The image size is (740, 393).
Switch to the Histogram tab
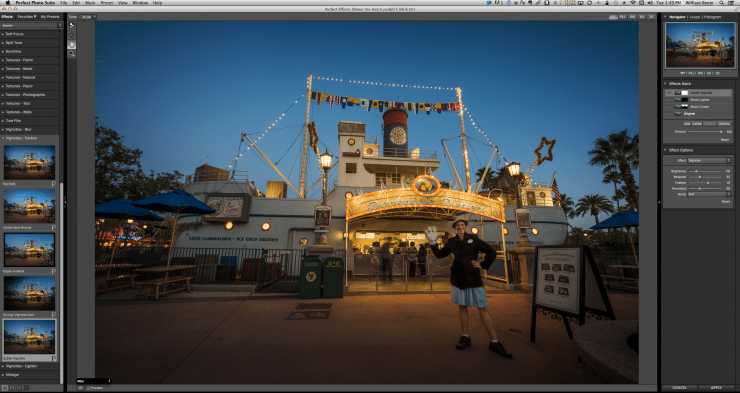coord(712,17)
